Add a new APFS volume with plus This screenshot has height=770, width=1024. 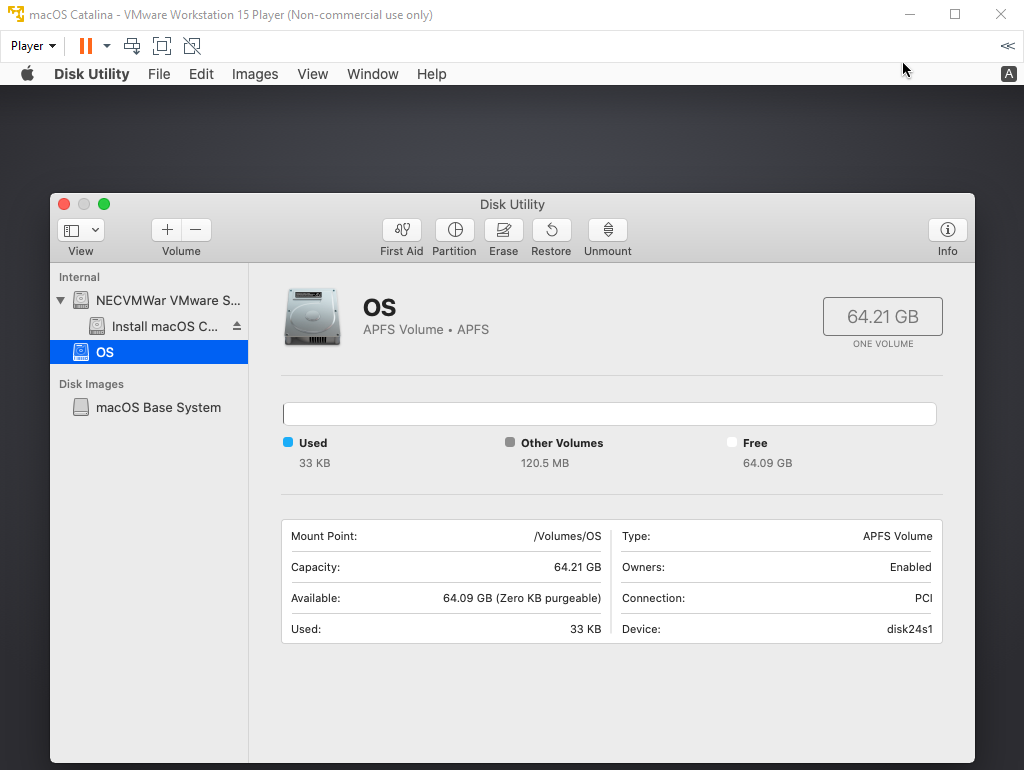pyautogui.click(x=167, y=230)
